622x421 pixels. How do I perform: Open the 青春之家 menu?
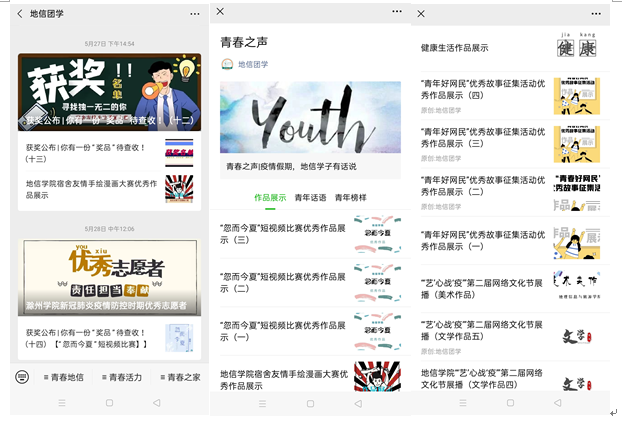coord(180,377)
